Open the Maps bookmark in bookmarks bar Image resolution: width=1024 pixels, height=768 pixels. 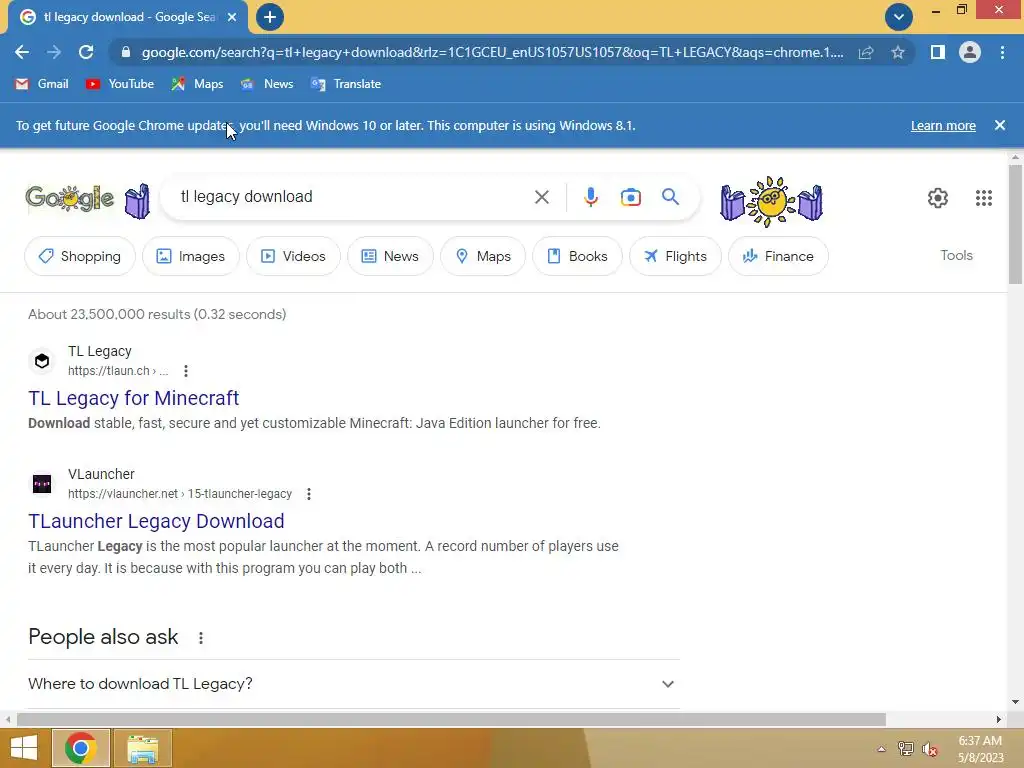[197, 84]
